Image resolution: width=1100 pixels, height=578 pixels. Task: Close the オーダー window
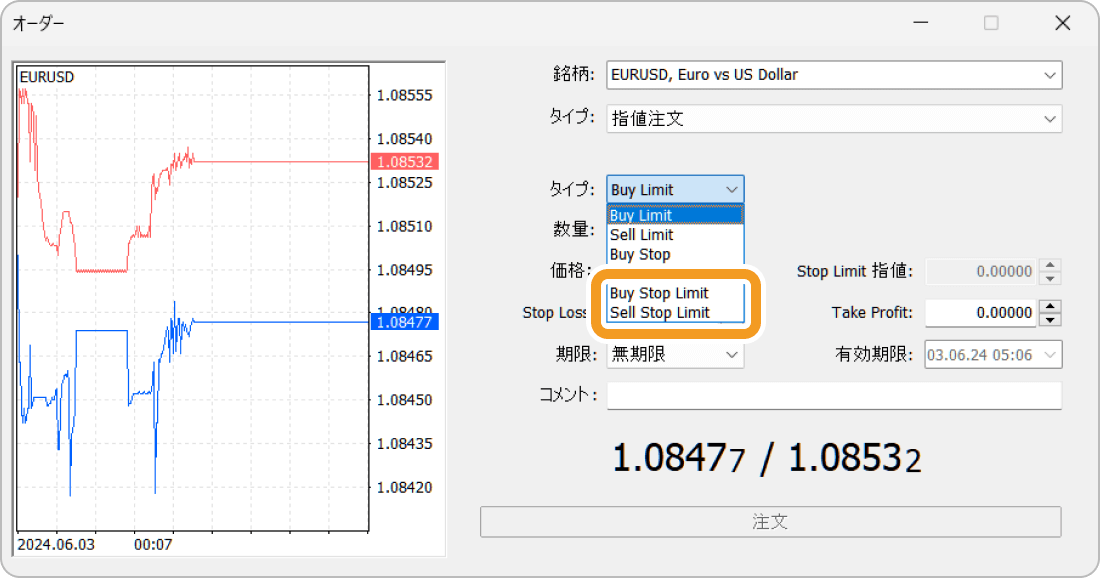(1063, 23)
